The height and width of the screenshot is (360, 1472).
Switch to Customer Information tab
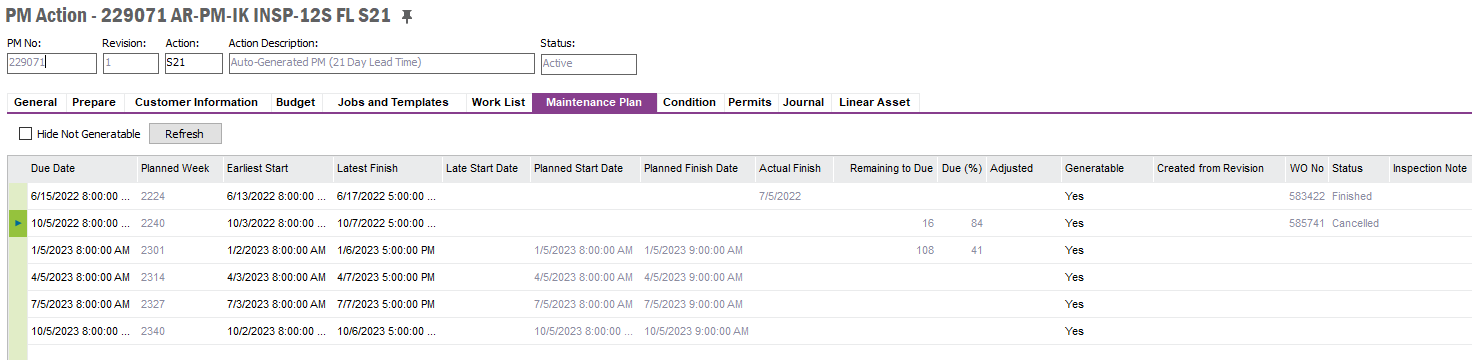[x=196, y=102]
